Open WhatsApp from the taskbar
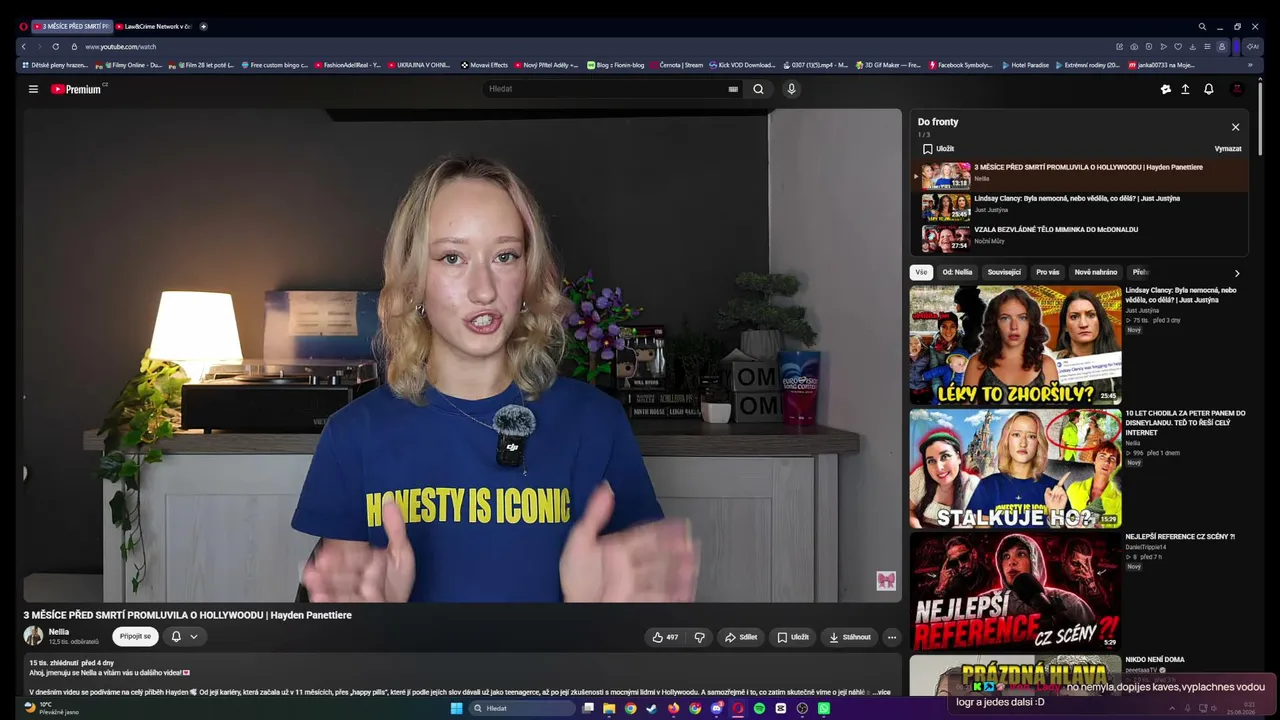The image size is (1280, 720). pos(824,708)
